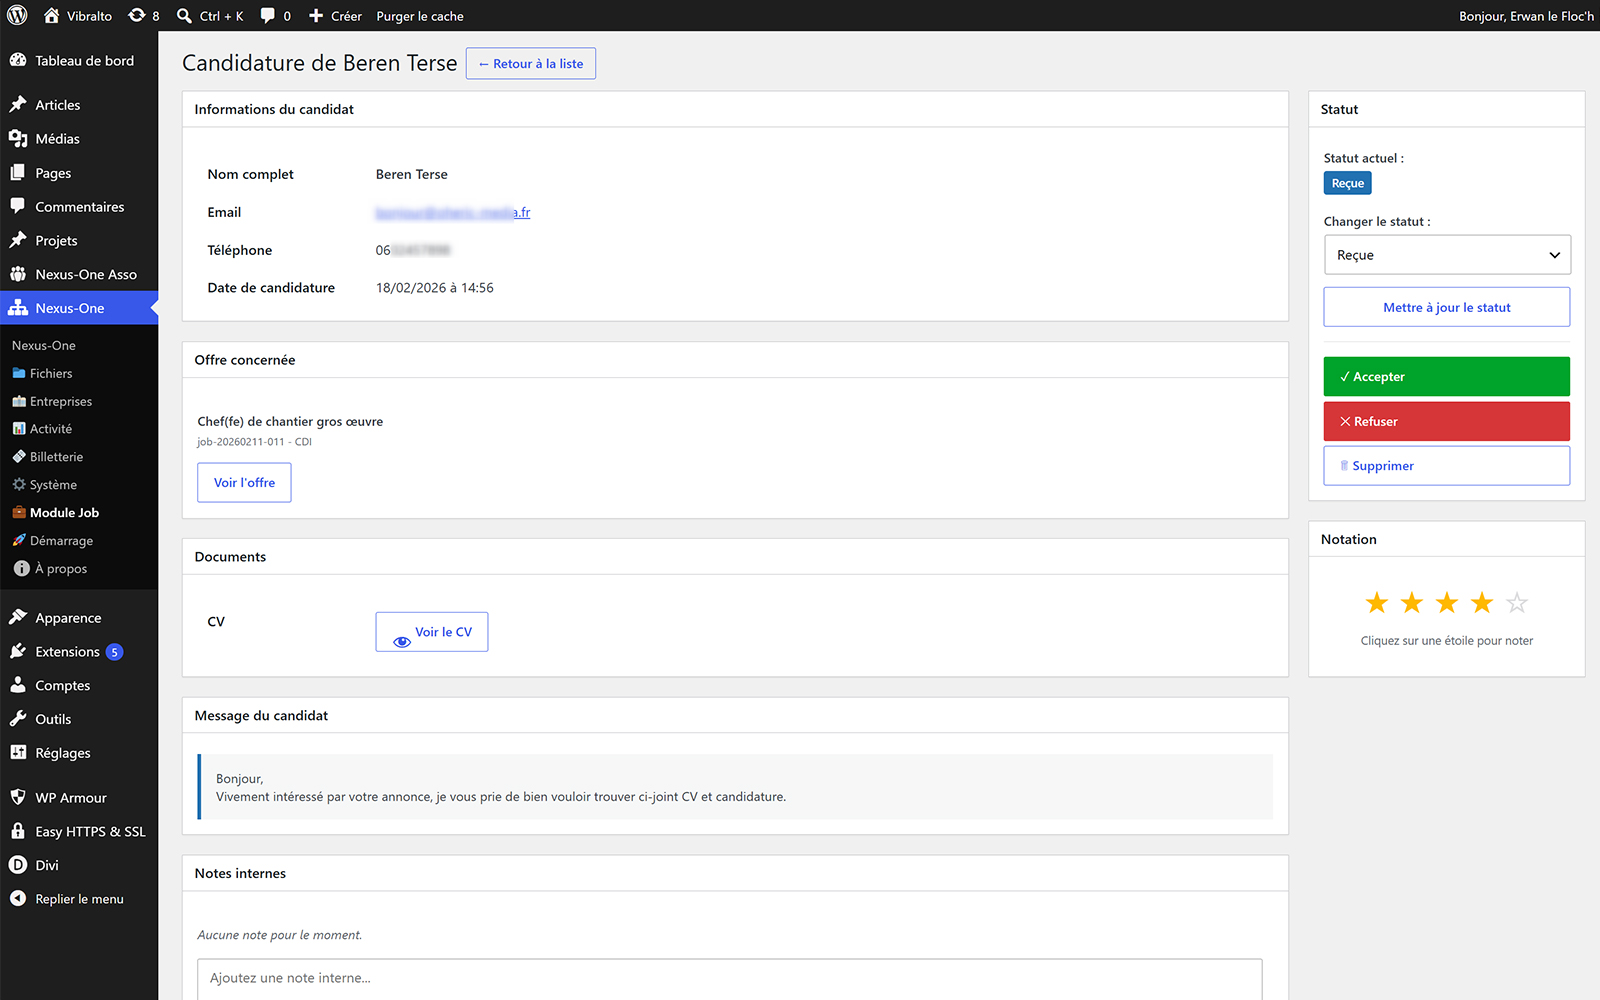The height and width of the screenshot is (1000, 1600).
Task: Click the internal note text field
Action: [730, 979]
